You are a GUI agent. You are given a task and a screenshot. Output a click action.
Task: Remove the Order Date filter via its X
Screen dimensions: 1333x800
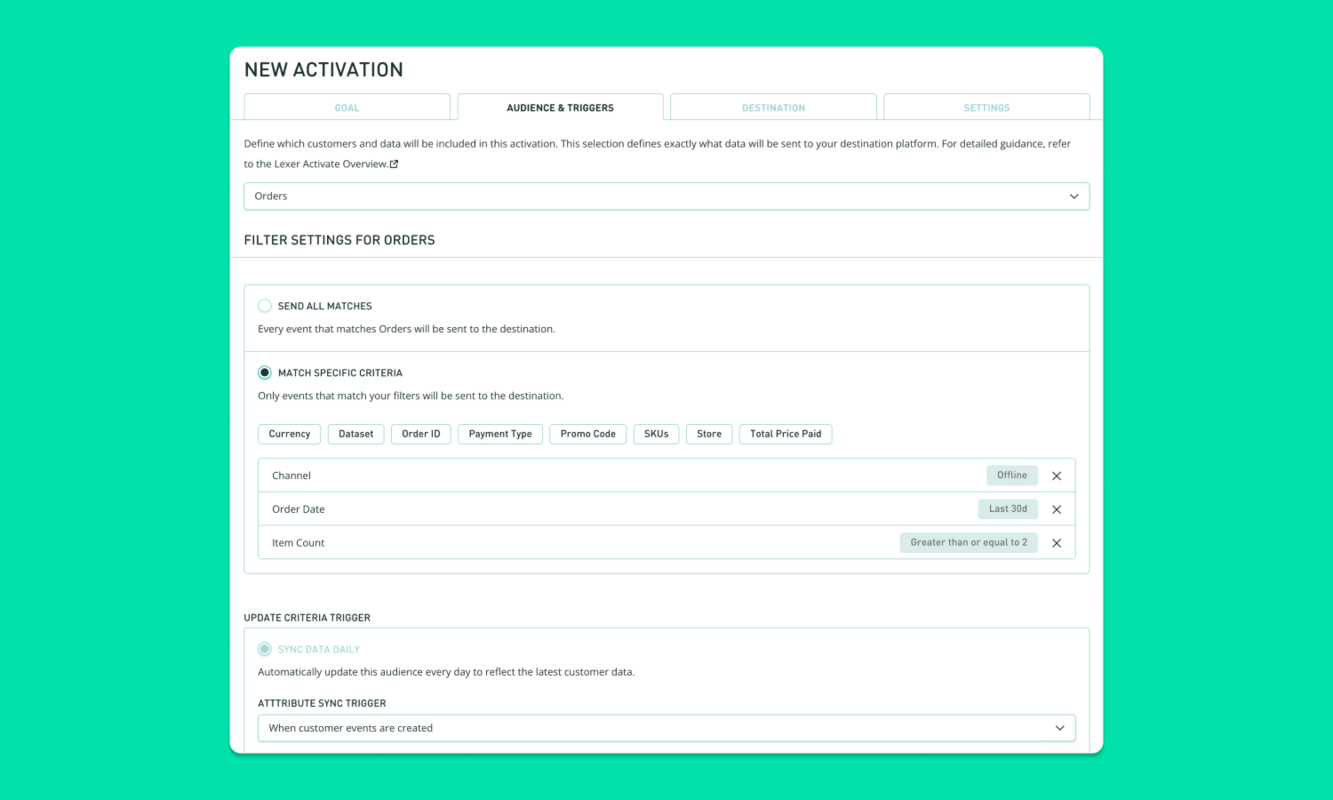1056,509
